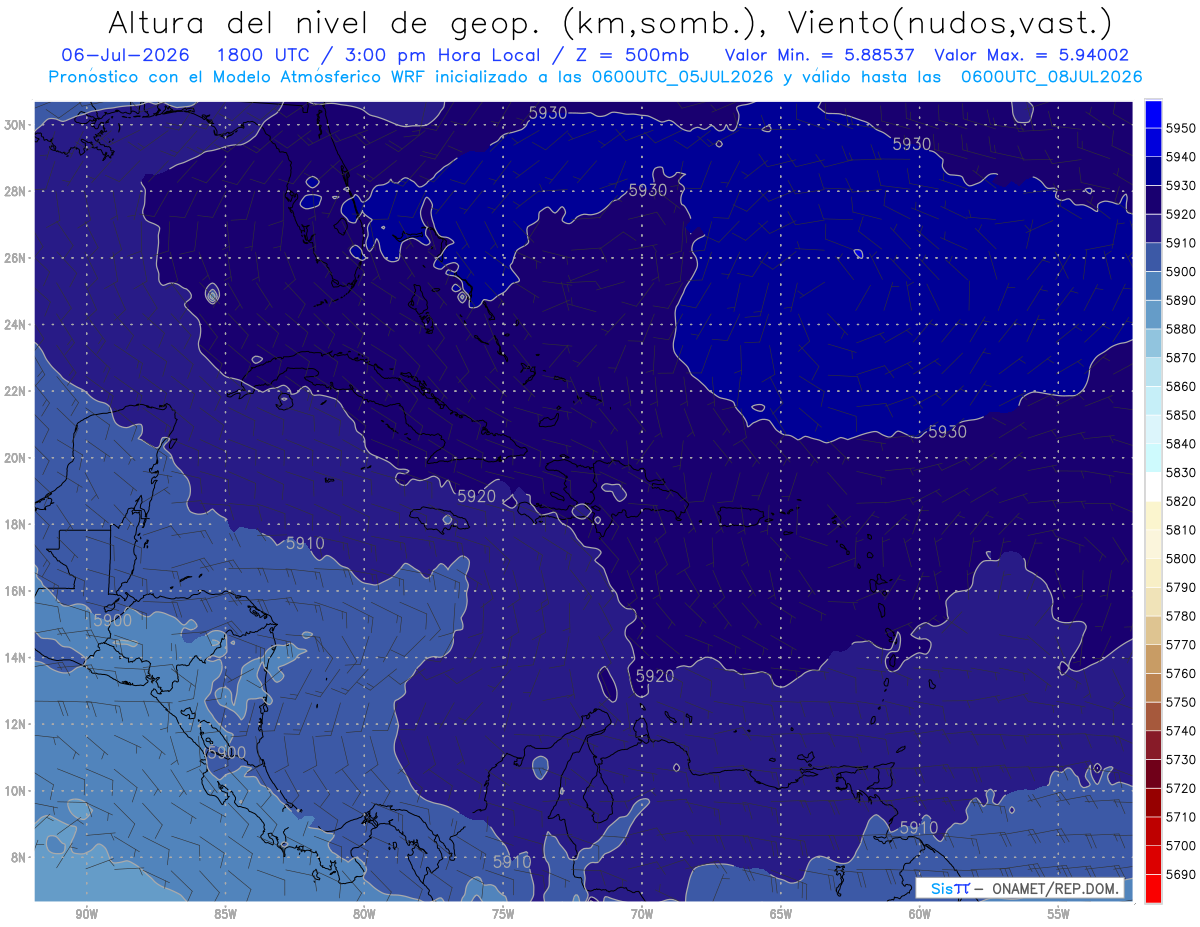The width and height of the screenshot is (1200, 927).
Task: Click the 75W longitude axis label
Action: 503,914
